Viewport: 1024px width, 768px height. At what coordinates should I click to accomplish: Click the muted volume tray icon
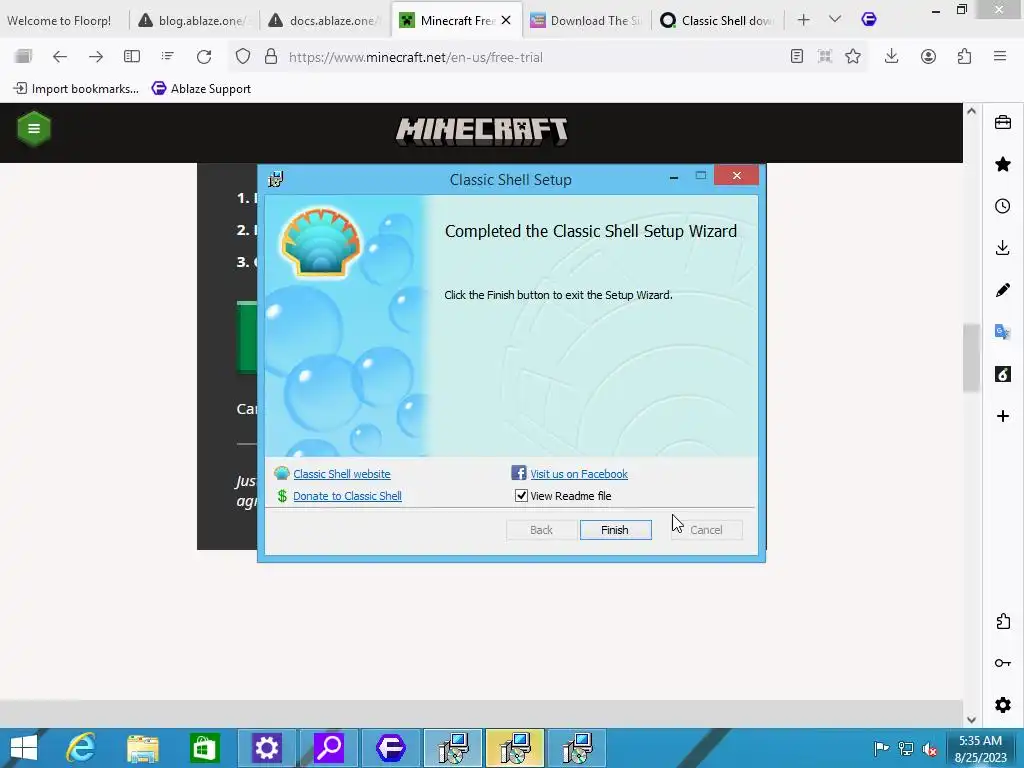(930, 748)
